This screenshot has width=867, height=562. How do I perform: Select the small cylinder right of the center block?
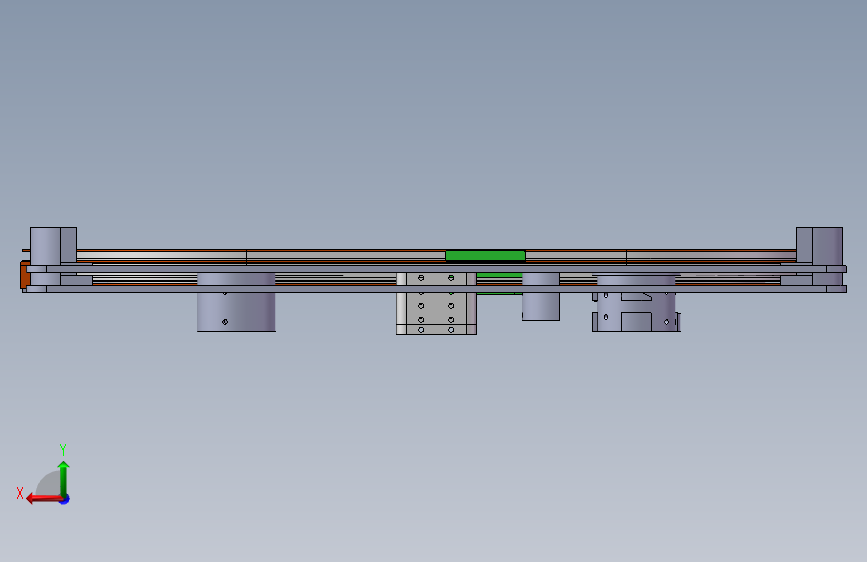click(x=541, y=296)
